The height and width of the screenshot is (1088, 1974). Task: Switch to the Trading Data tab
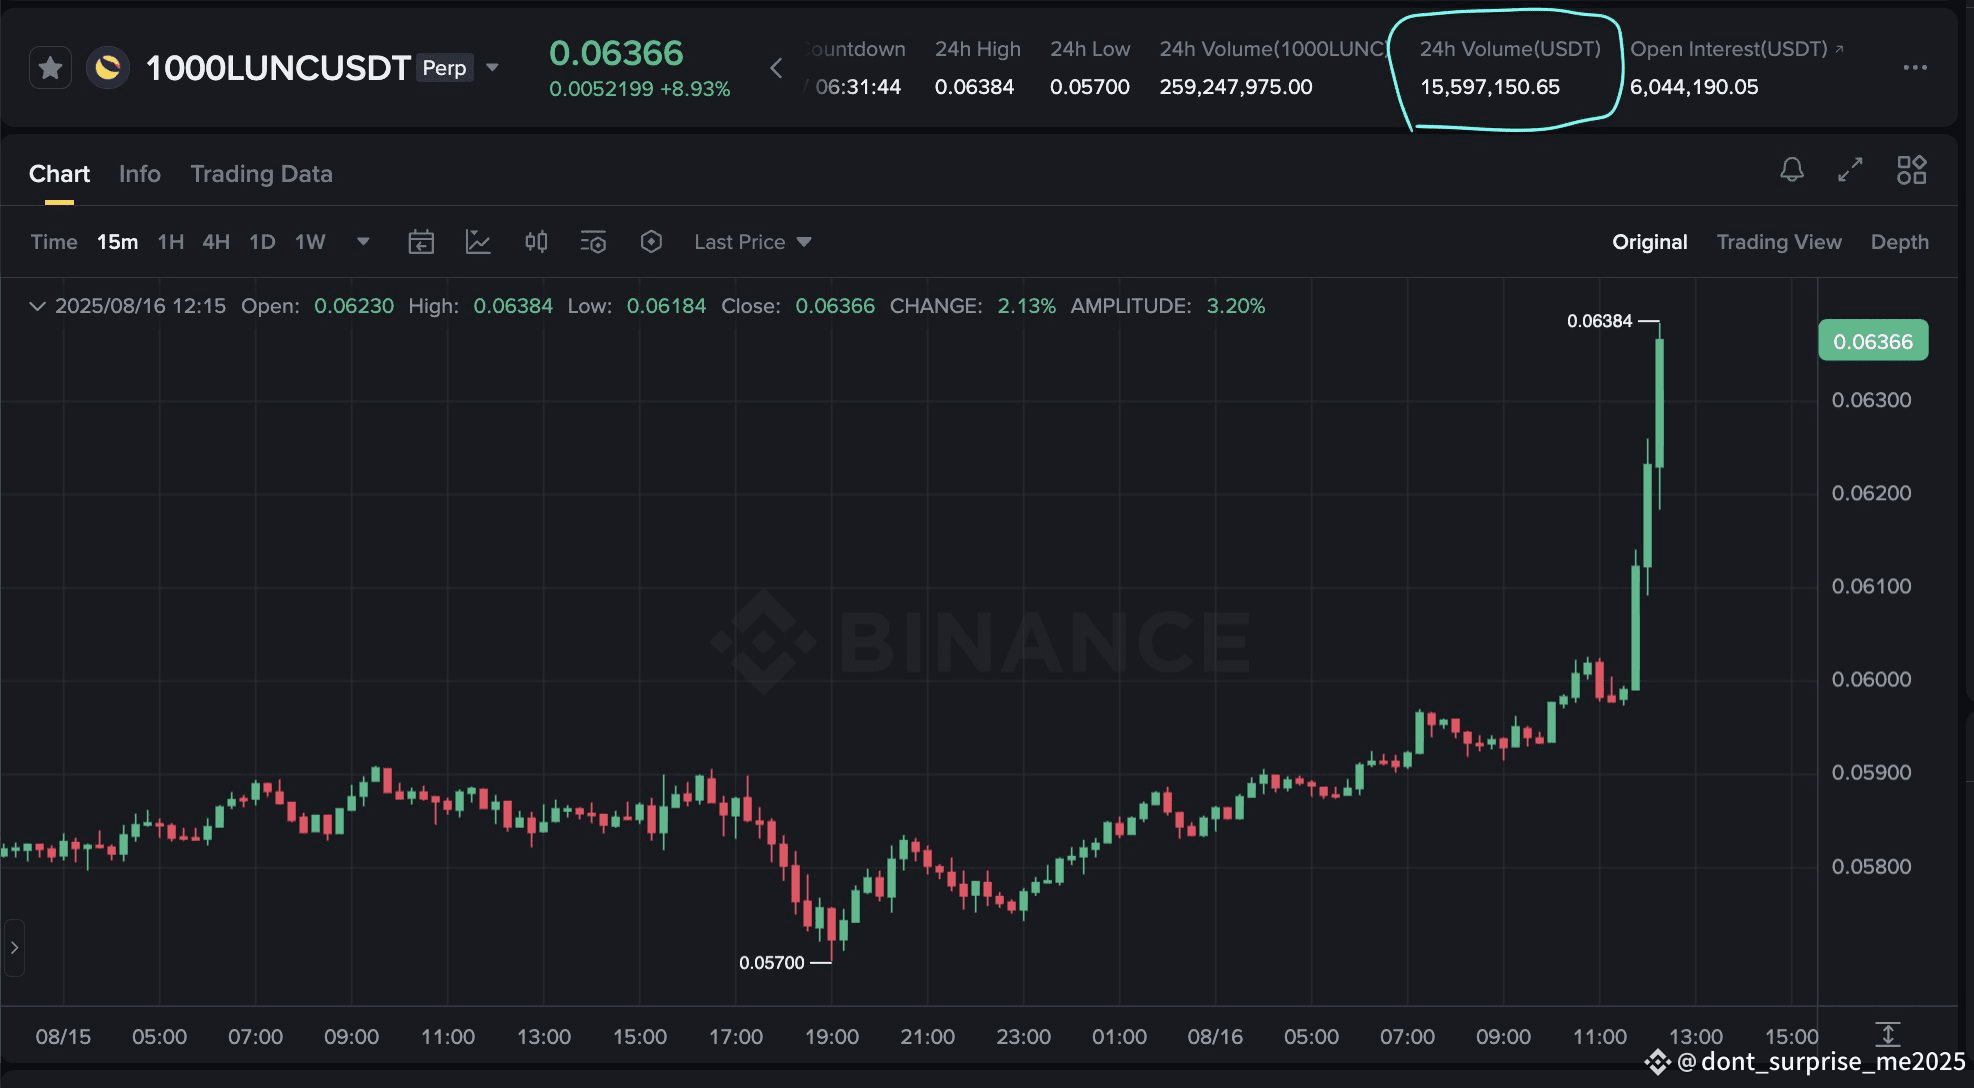pos(261,174)
